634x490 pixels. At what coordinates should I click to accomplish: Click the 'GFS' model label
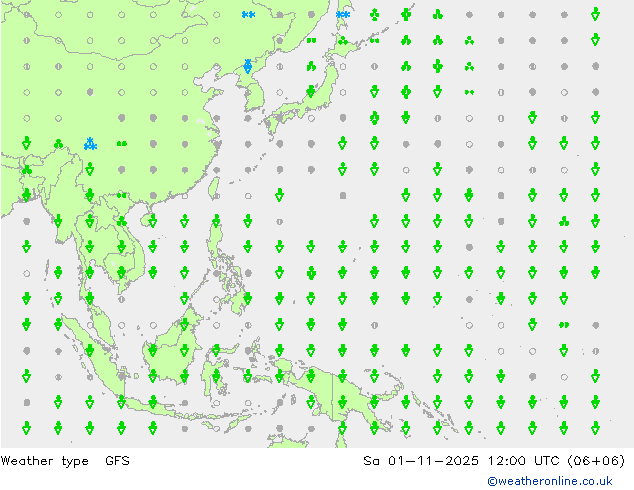click(117, 460)
